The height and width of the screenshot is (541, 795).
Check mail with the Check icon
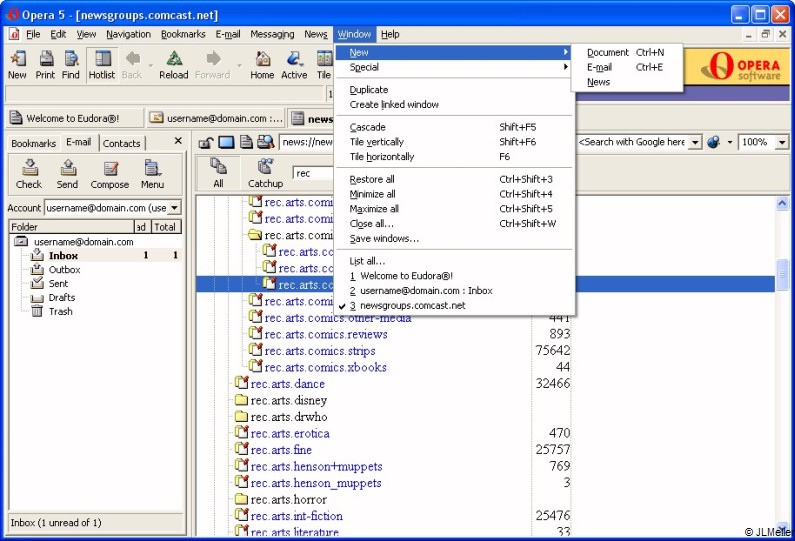tap(29, 174)
